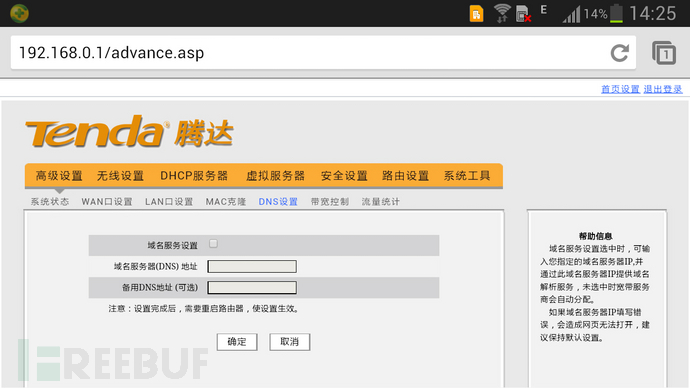Click the 确定 confirm button
Screen dimensions: 690x388
coord(237,342)
